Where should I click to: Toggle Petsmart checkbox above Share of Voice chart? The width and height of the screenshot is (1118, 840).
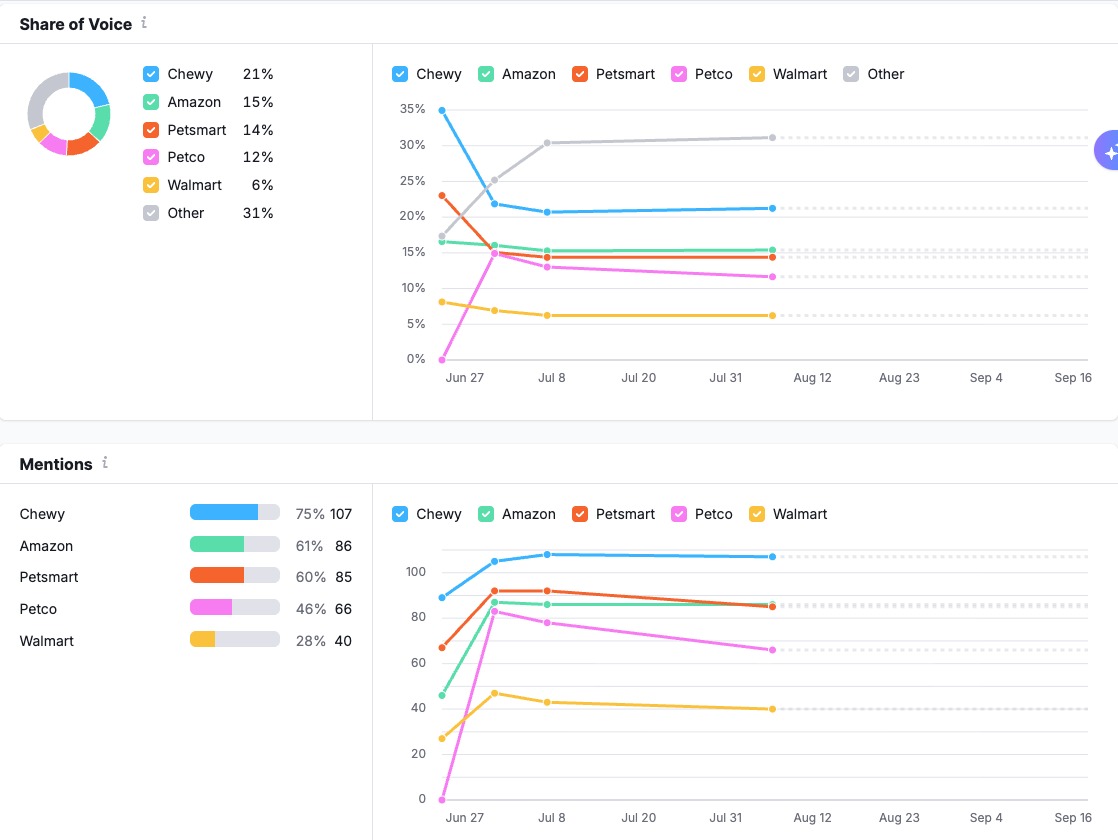580,74
